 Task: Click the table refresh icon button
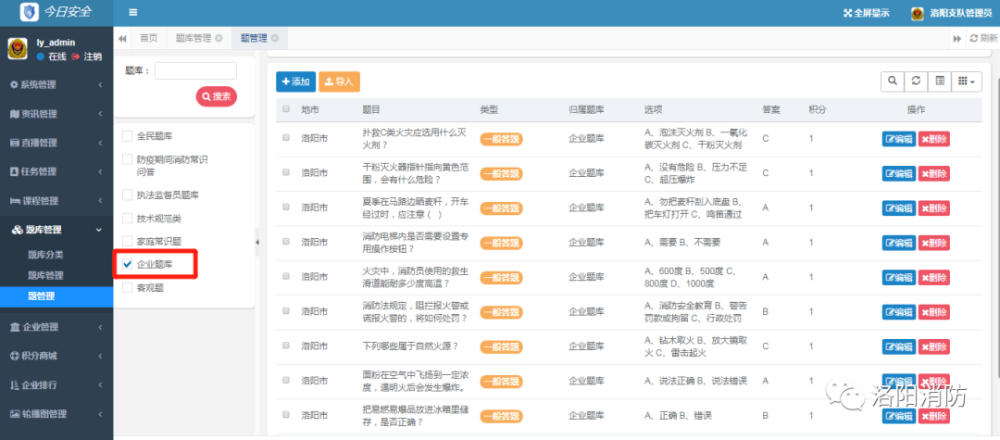coord(915,81)
